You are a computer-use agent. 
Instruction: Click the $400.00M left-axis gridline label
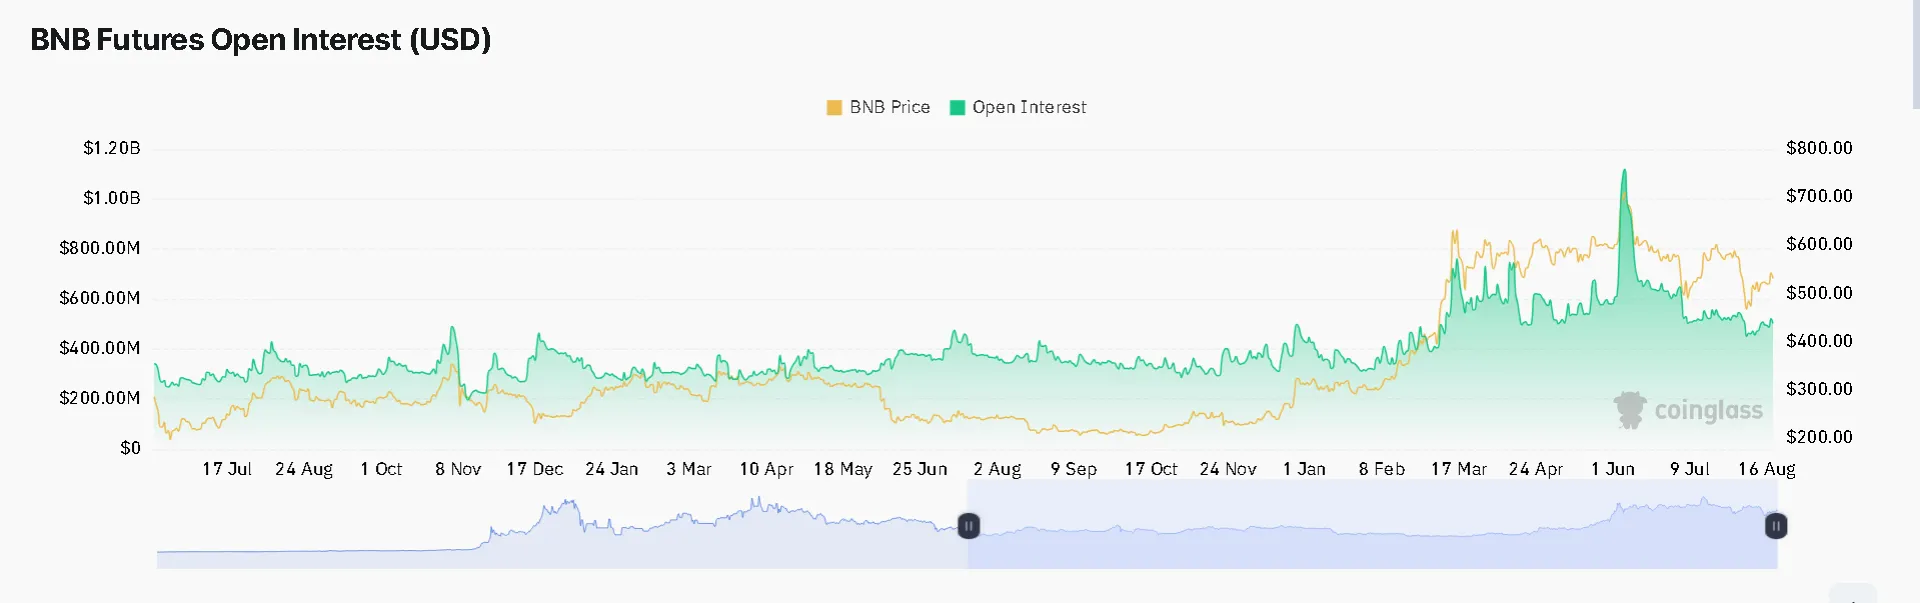tap(100, 348)
